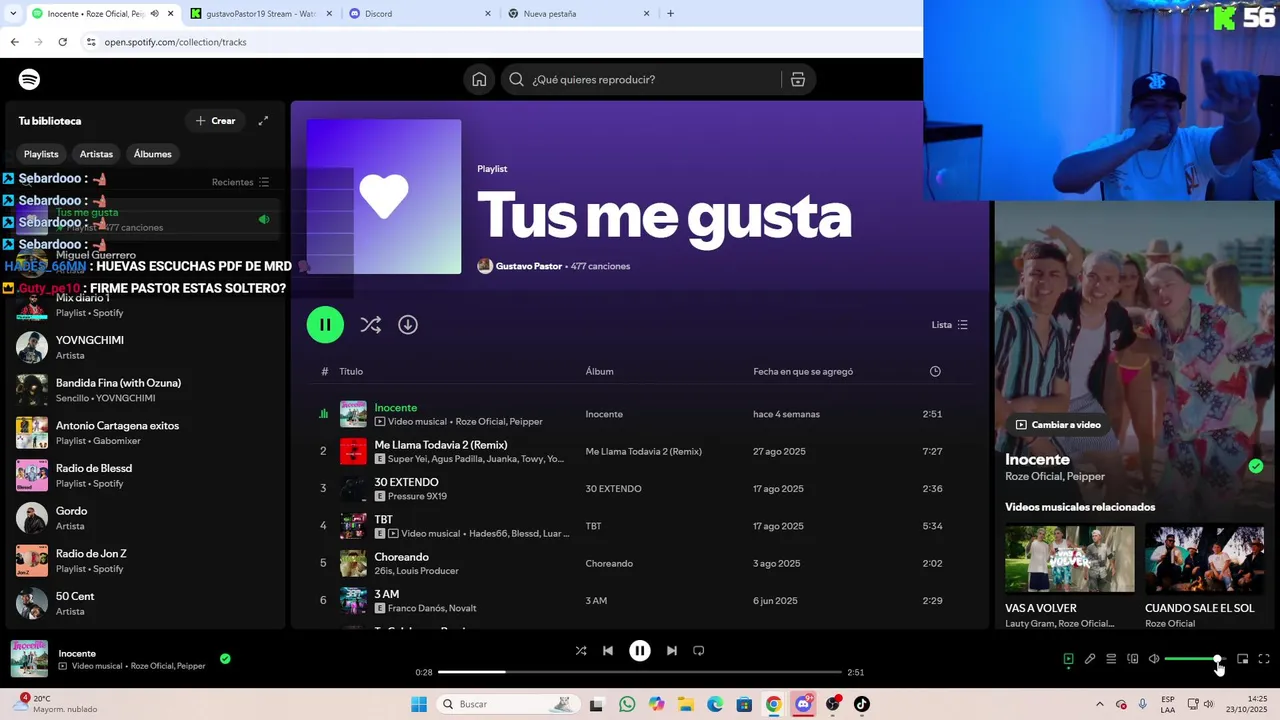Open the Browse icon in search bar
The width and height of the screenshot is (1280, 720).
798,80
